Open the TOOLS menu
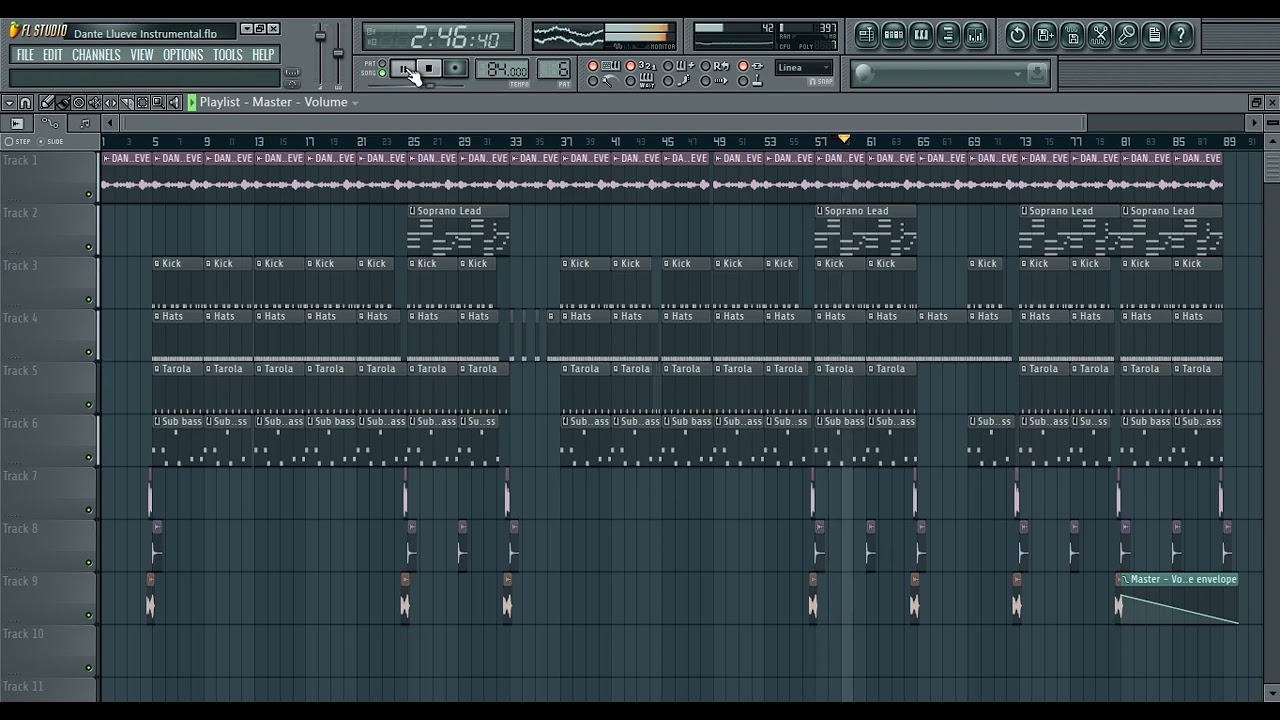The height and width of the screenshot is (720, 1280). (228, 55)
